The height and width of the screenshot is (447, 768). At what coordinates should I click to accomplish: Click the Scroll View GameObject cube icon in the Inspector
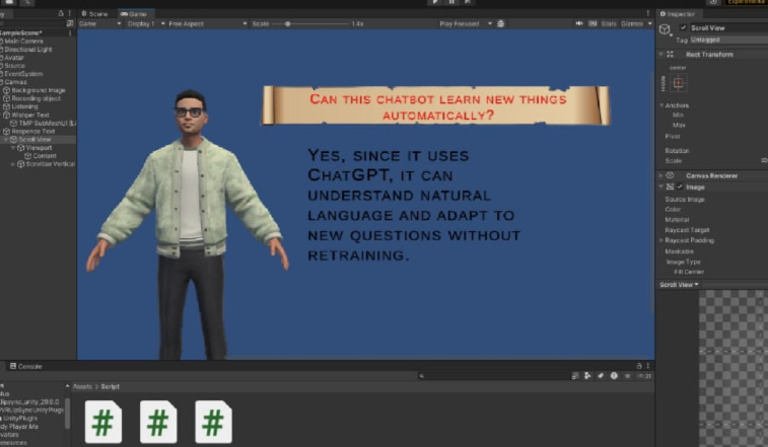click(x=665, y=30)
